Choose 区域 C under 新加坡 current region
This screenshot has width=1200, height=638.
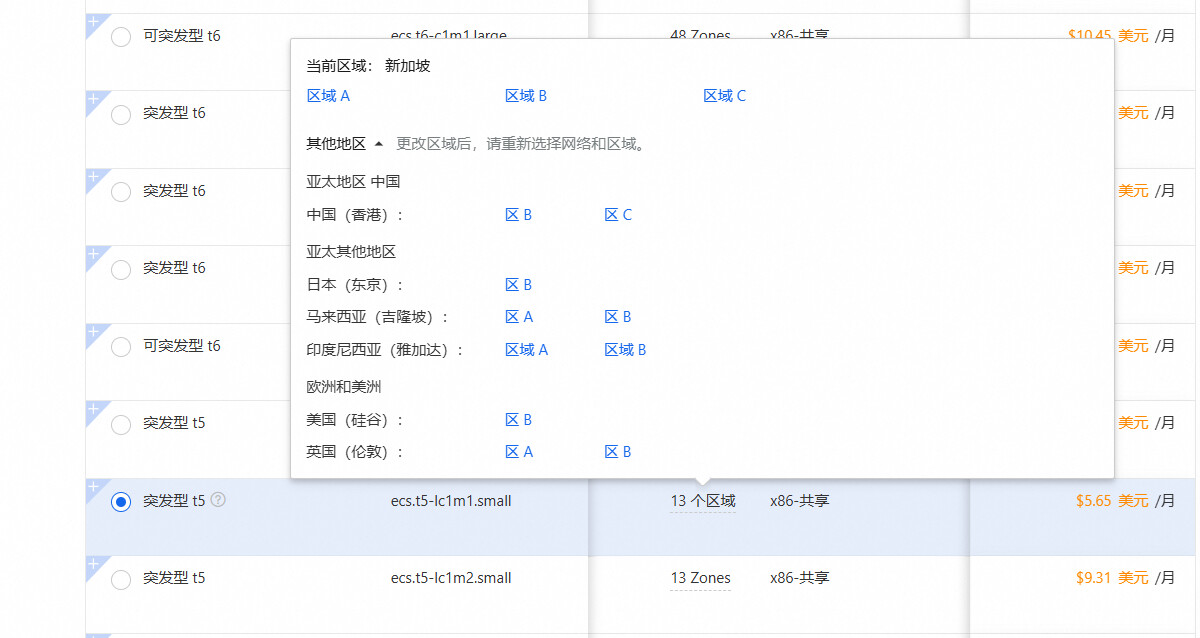724,96
